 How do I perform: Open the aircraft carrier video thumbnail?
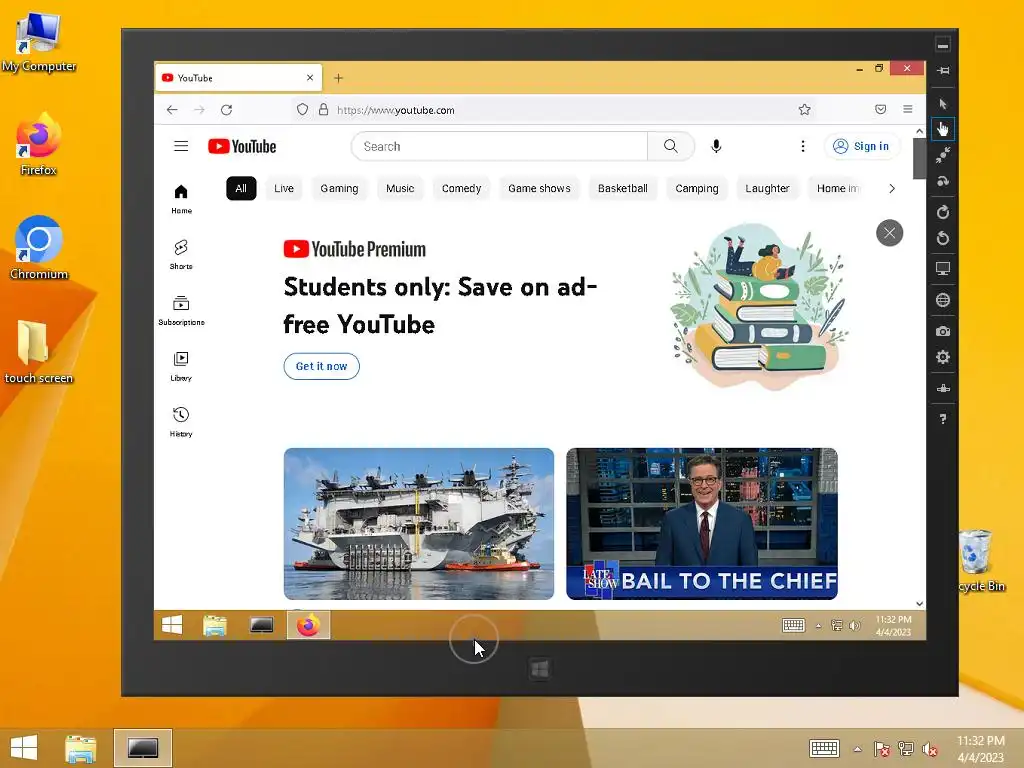tap(419, 524)
